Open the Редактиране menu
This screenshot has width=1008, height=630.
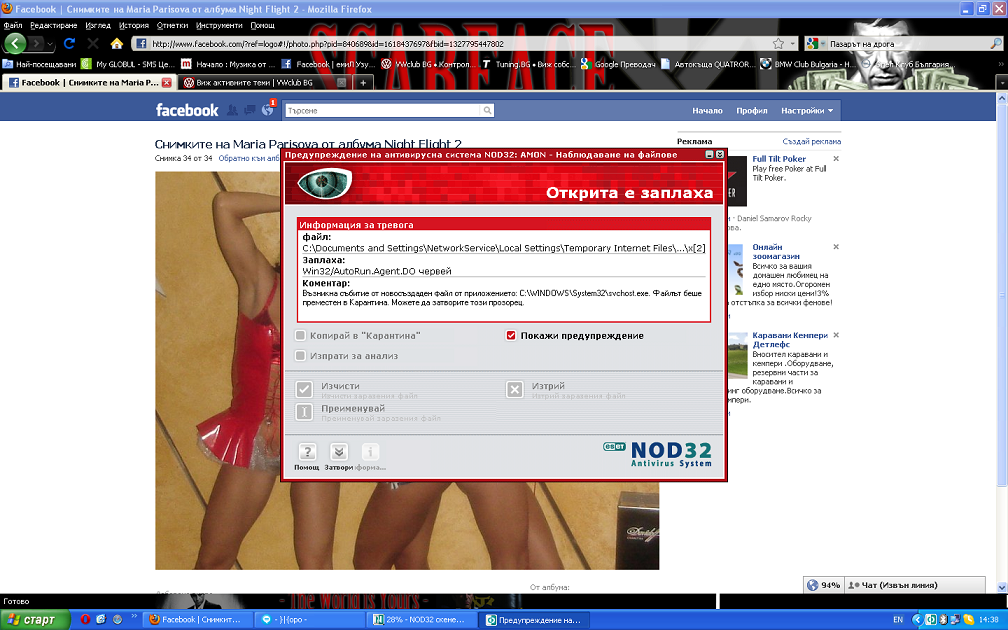coord(53,26)
